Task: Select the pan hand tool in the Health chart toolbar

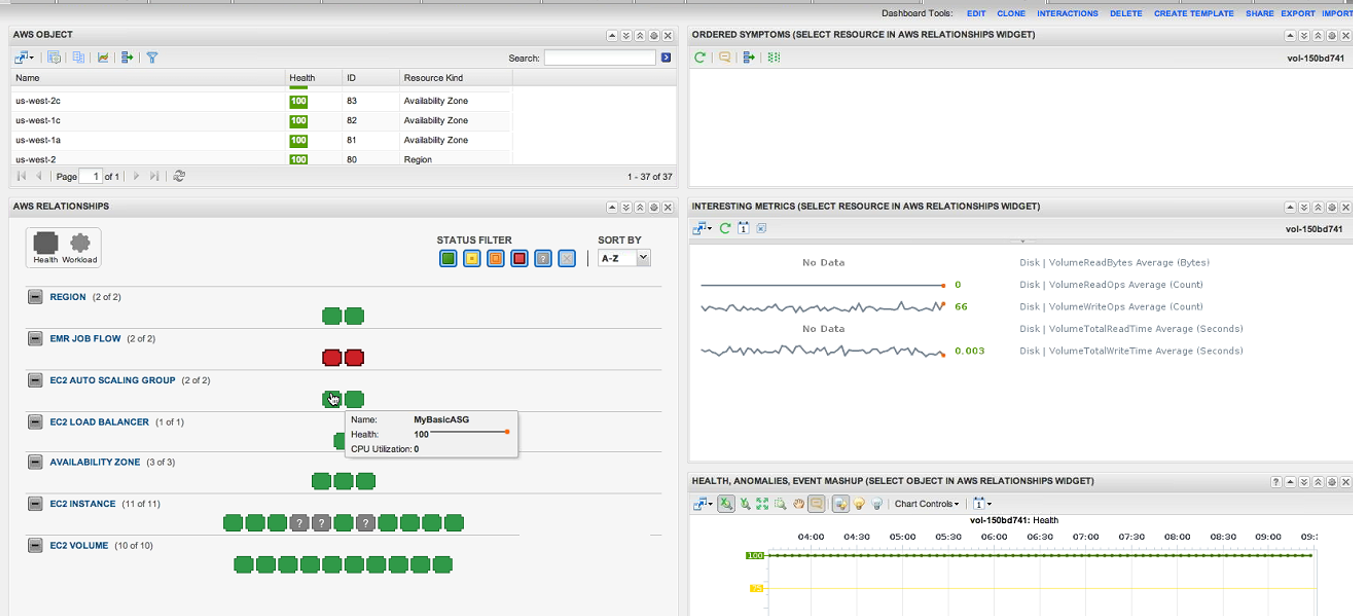Action: tap(799, 504)
